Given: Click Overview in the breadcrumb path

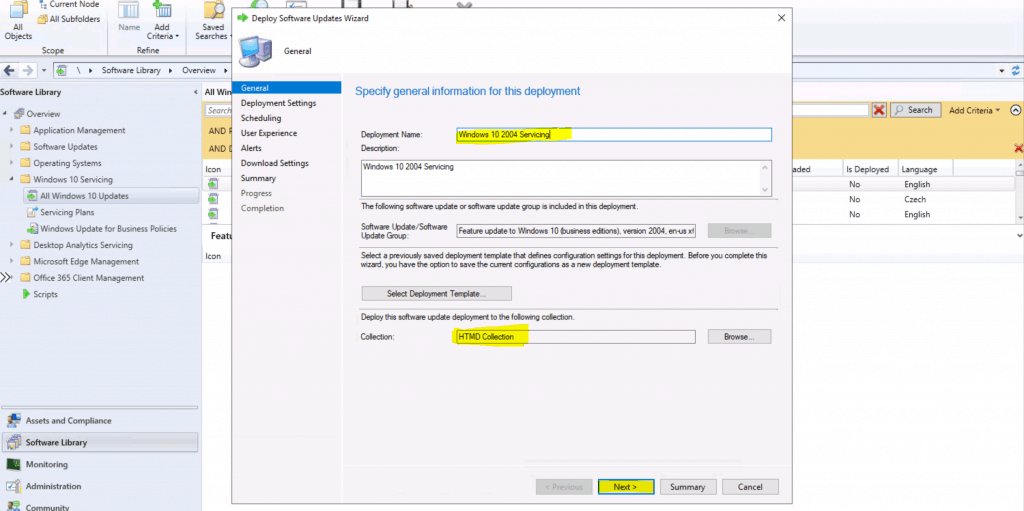Looking at the screenshot, I should point(199,70).
